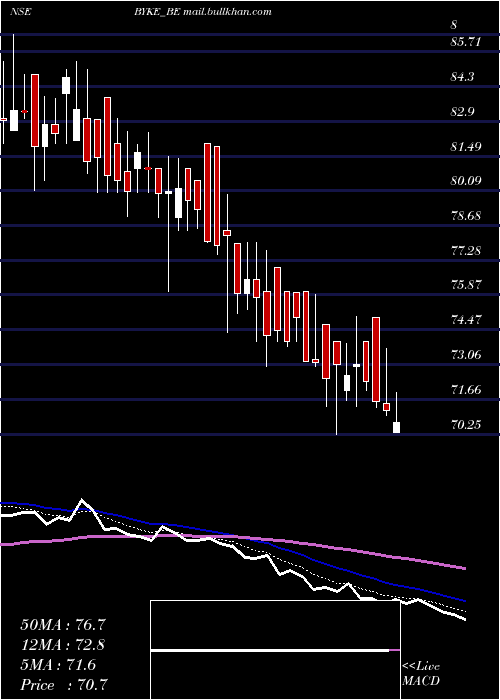Click the 50MA : 76.7 readout

pyautogui.click(x=63, y=625)
